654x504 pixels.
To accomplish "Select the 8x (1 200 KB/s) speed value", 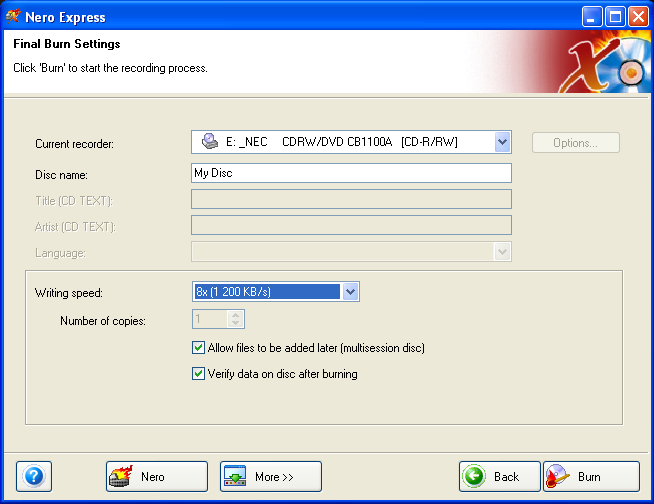I will click(267, 292).
